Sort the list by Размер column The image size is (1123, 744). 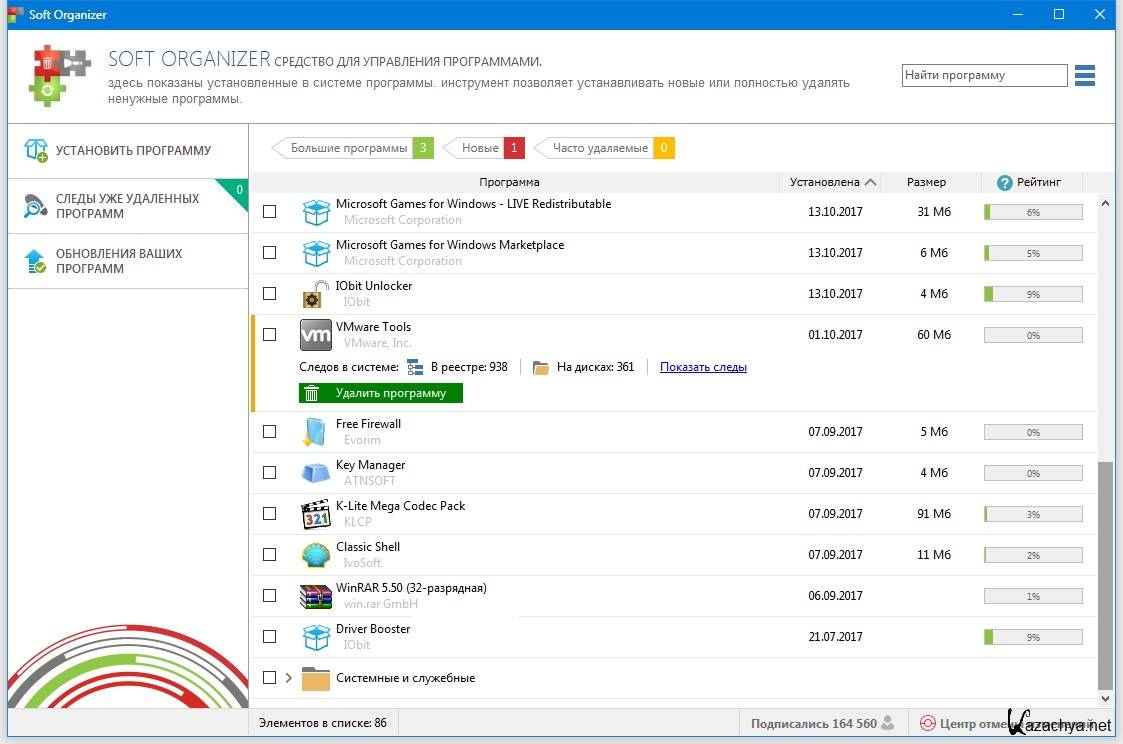(x=926, y=182)
